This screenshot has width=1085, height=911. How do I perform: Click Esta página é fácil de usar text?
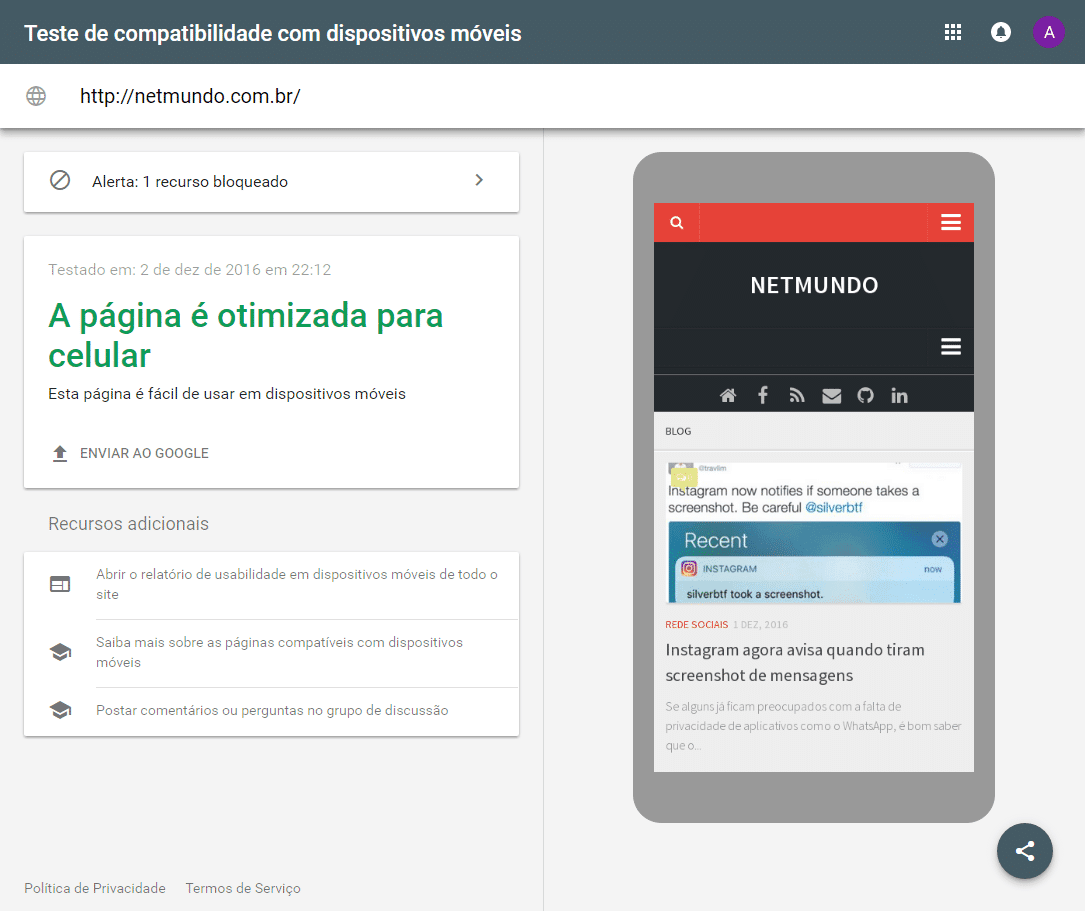pos(227,394)
